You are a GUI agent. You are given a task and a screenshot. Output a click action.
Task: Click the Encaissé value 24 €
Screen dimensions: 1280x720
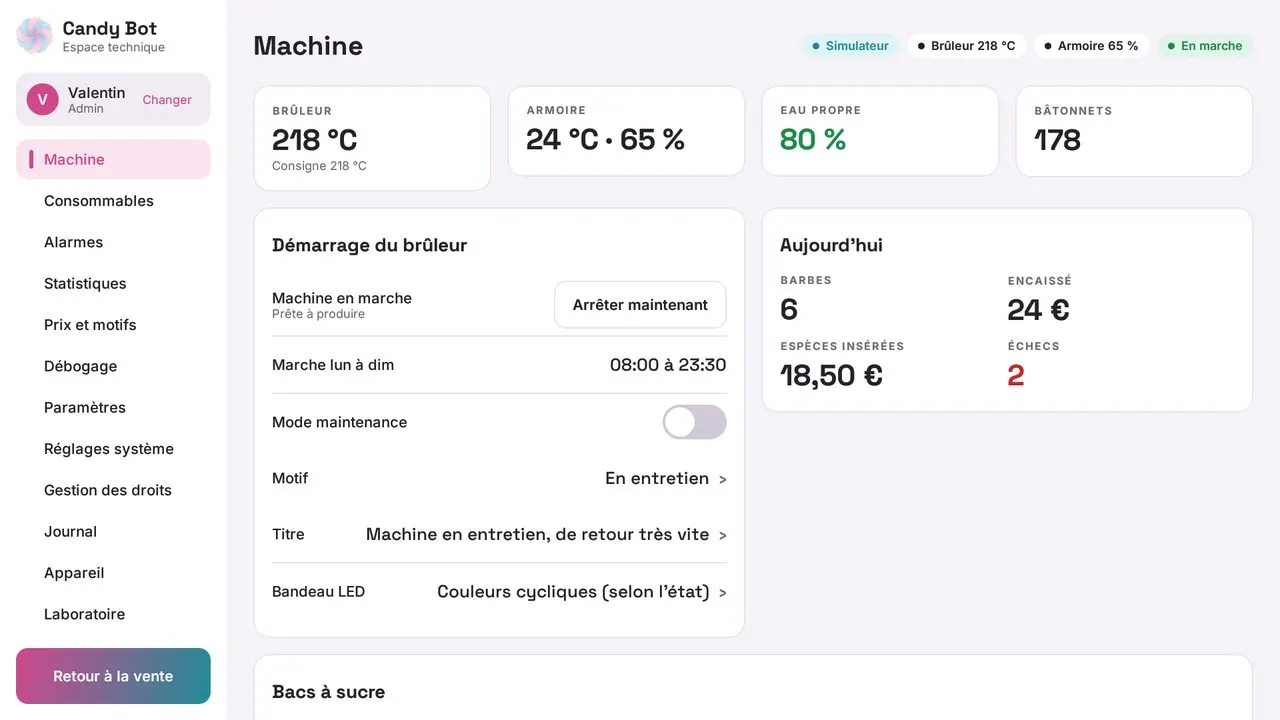point(1038,310)
